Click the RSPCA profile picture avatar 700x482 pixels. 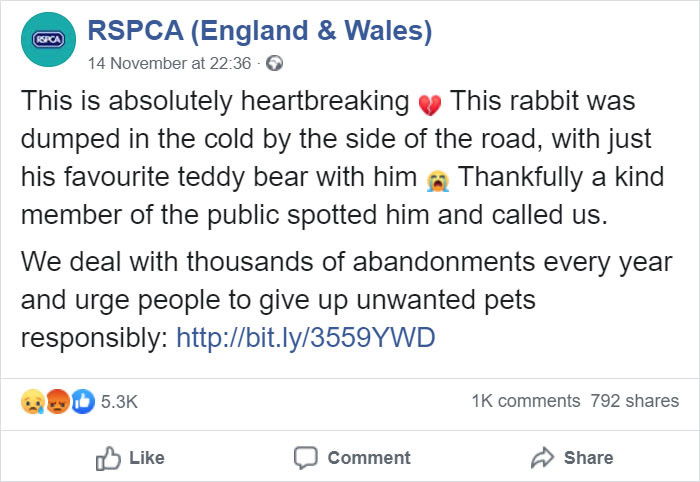coord(48,40)
